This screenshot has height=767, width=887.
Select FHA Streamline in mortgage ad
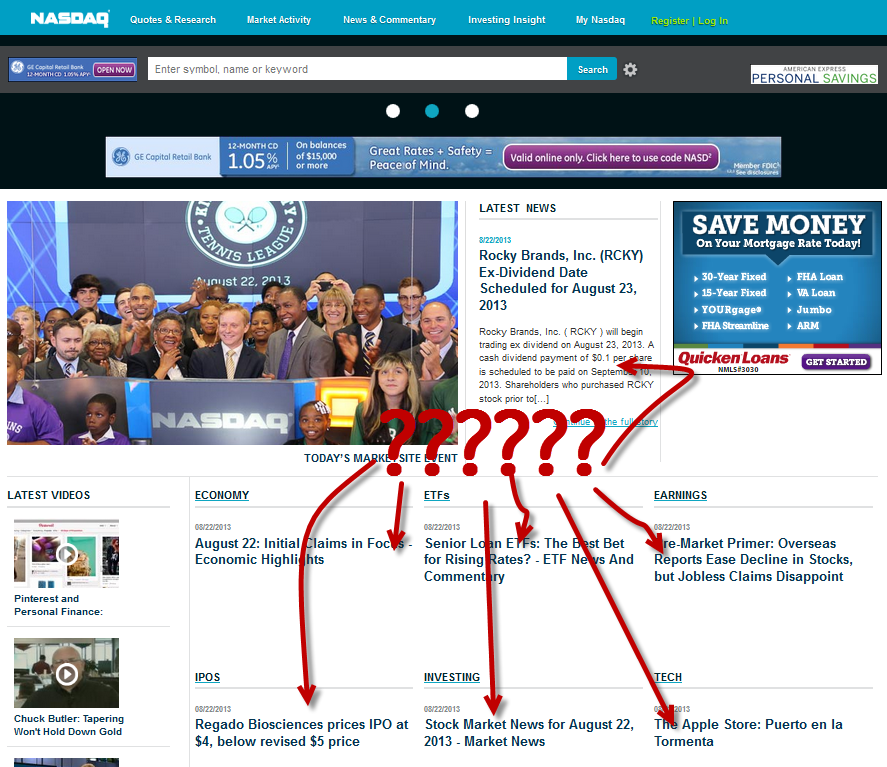(x=735, y=326)
